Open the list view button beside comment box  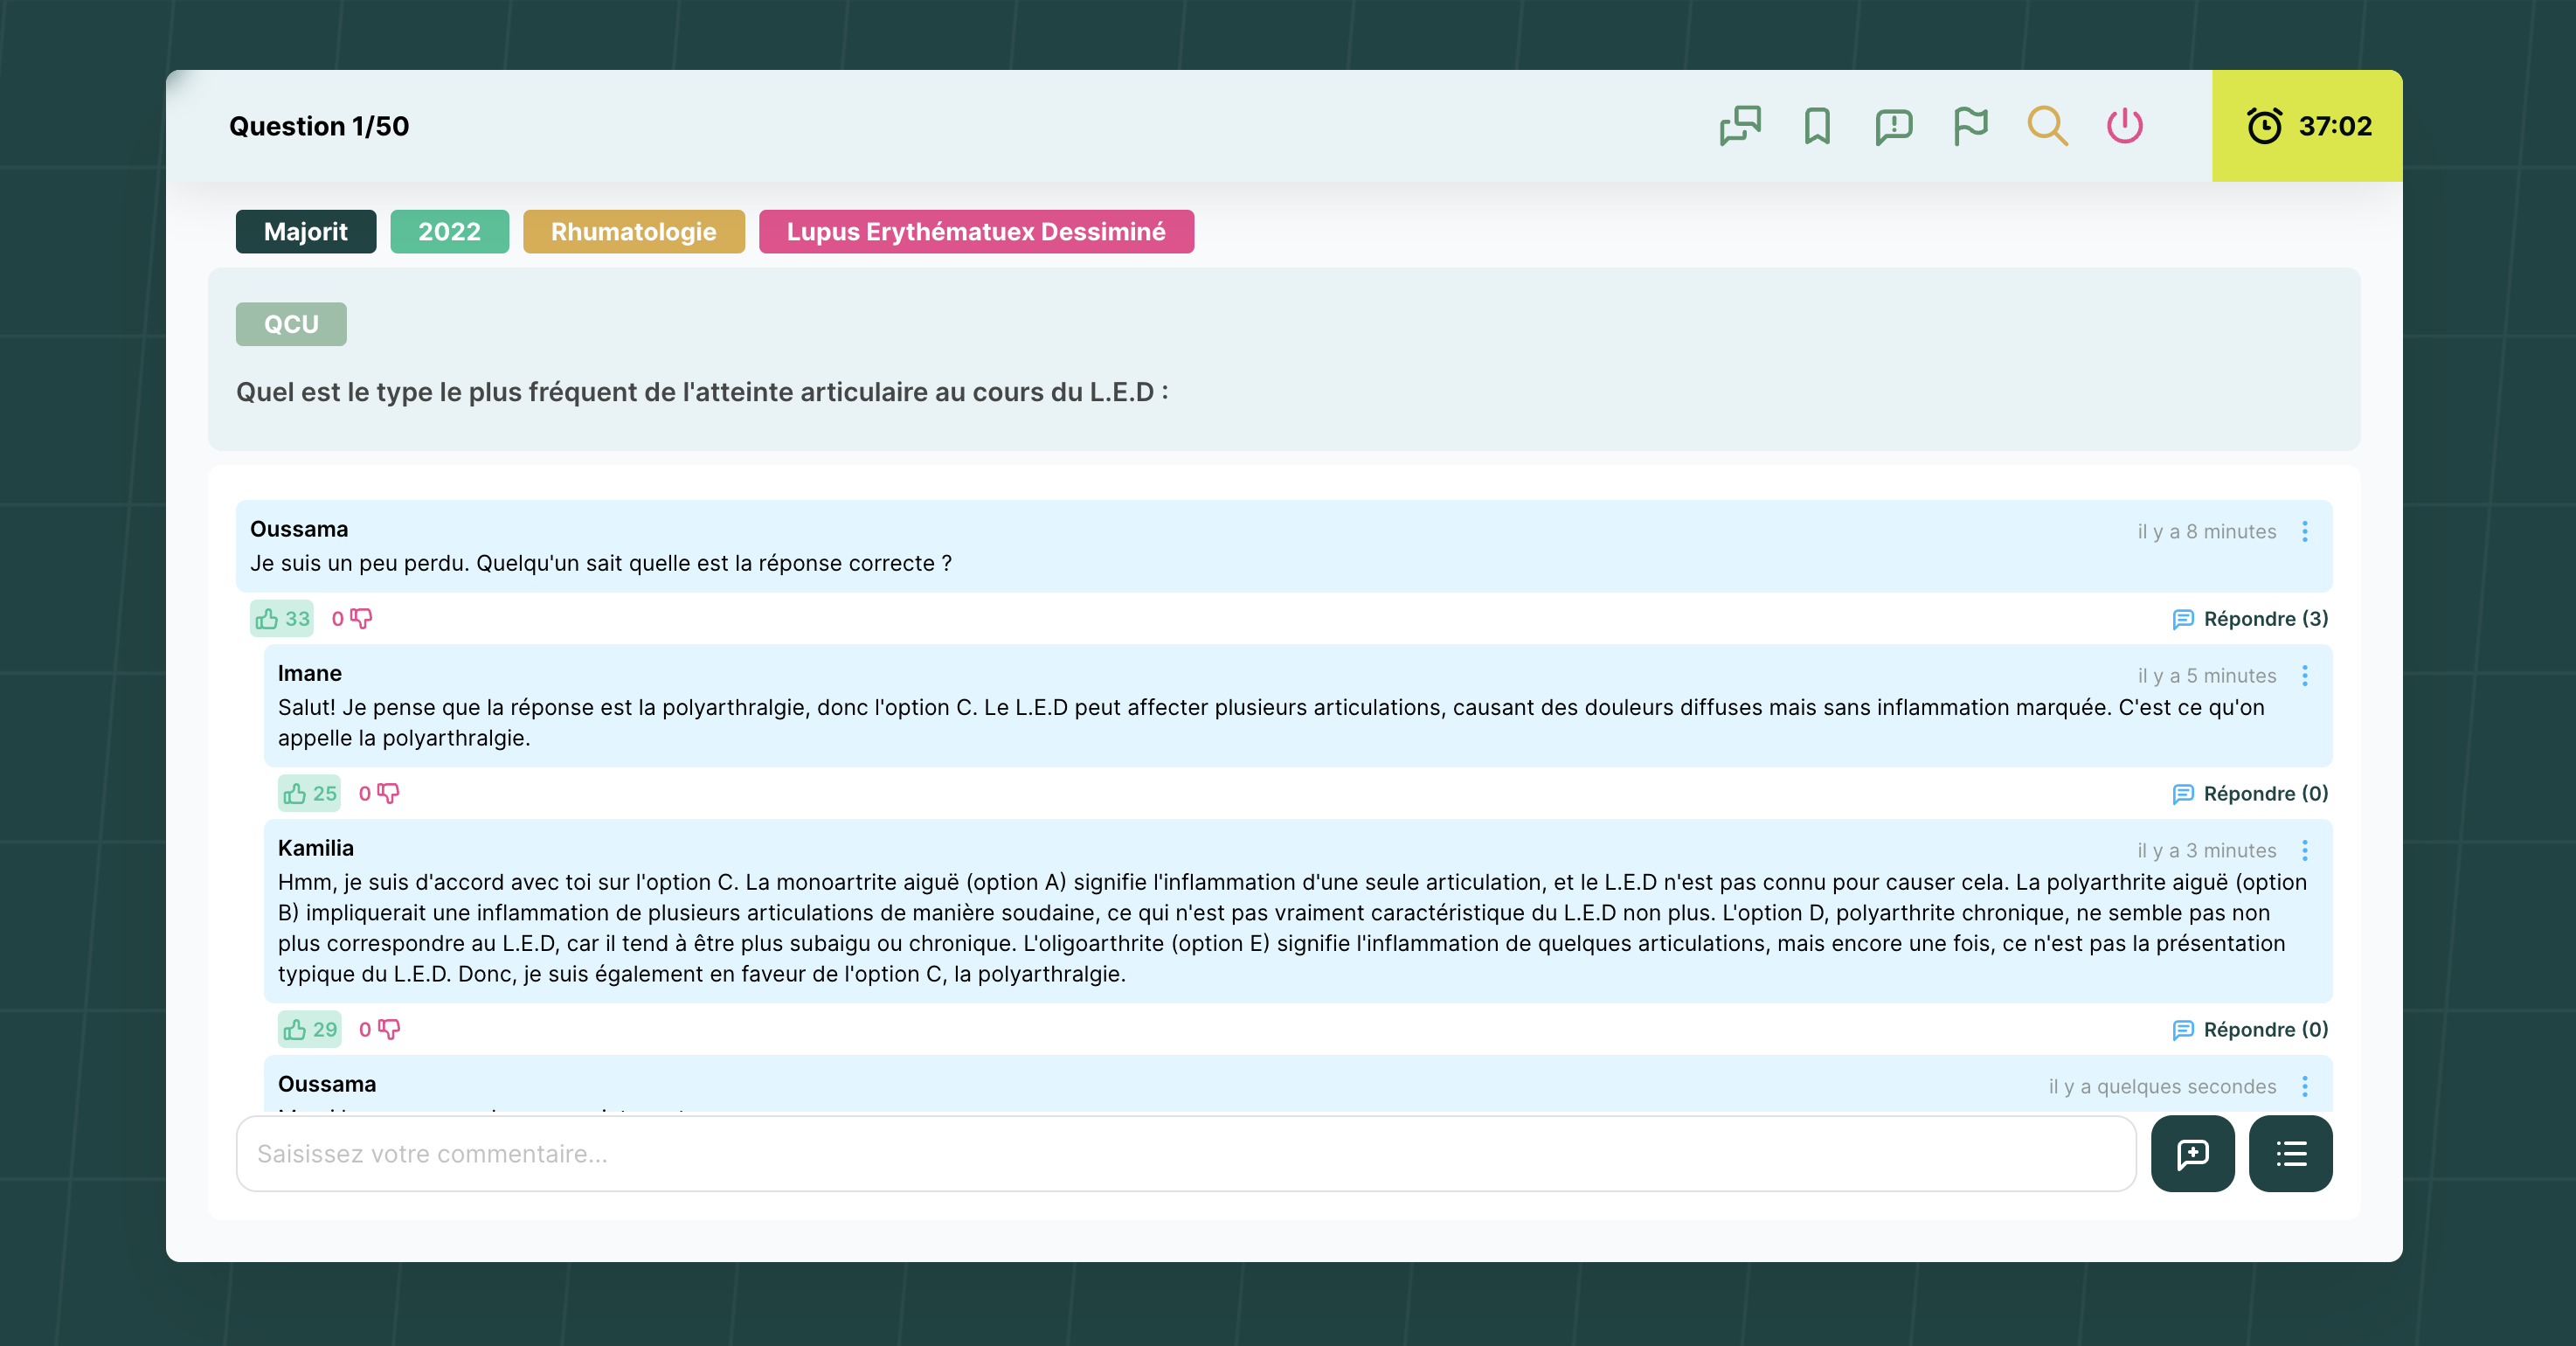[x=2291, y=1154]
